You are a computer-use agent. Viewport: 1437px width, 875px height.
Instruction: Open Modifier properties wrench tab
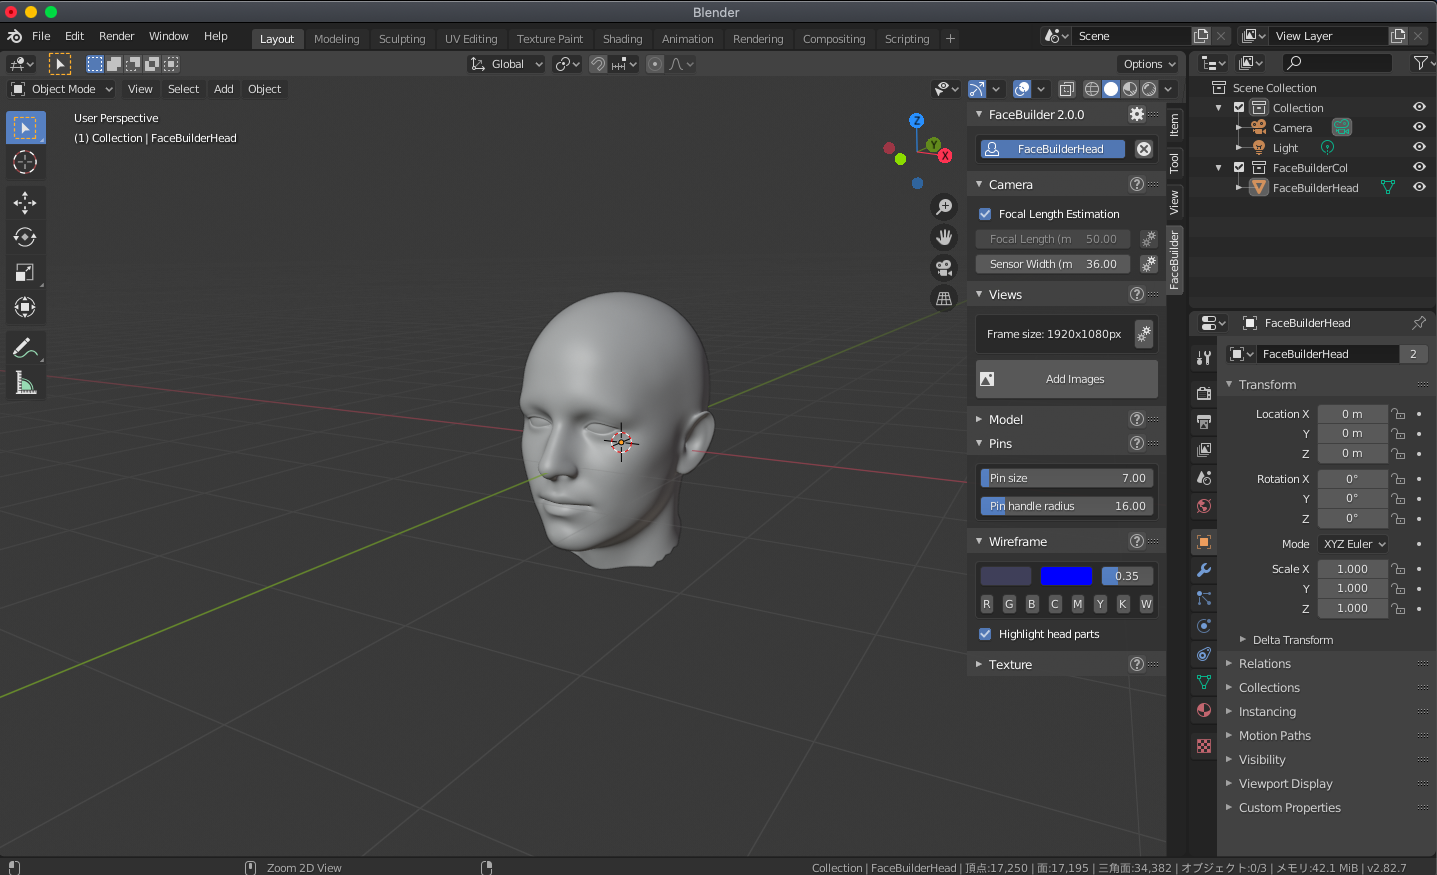coord(1204,570)
